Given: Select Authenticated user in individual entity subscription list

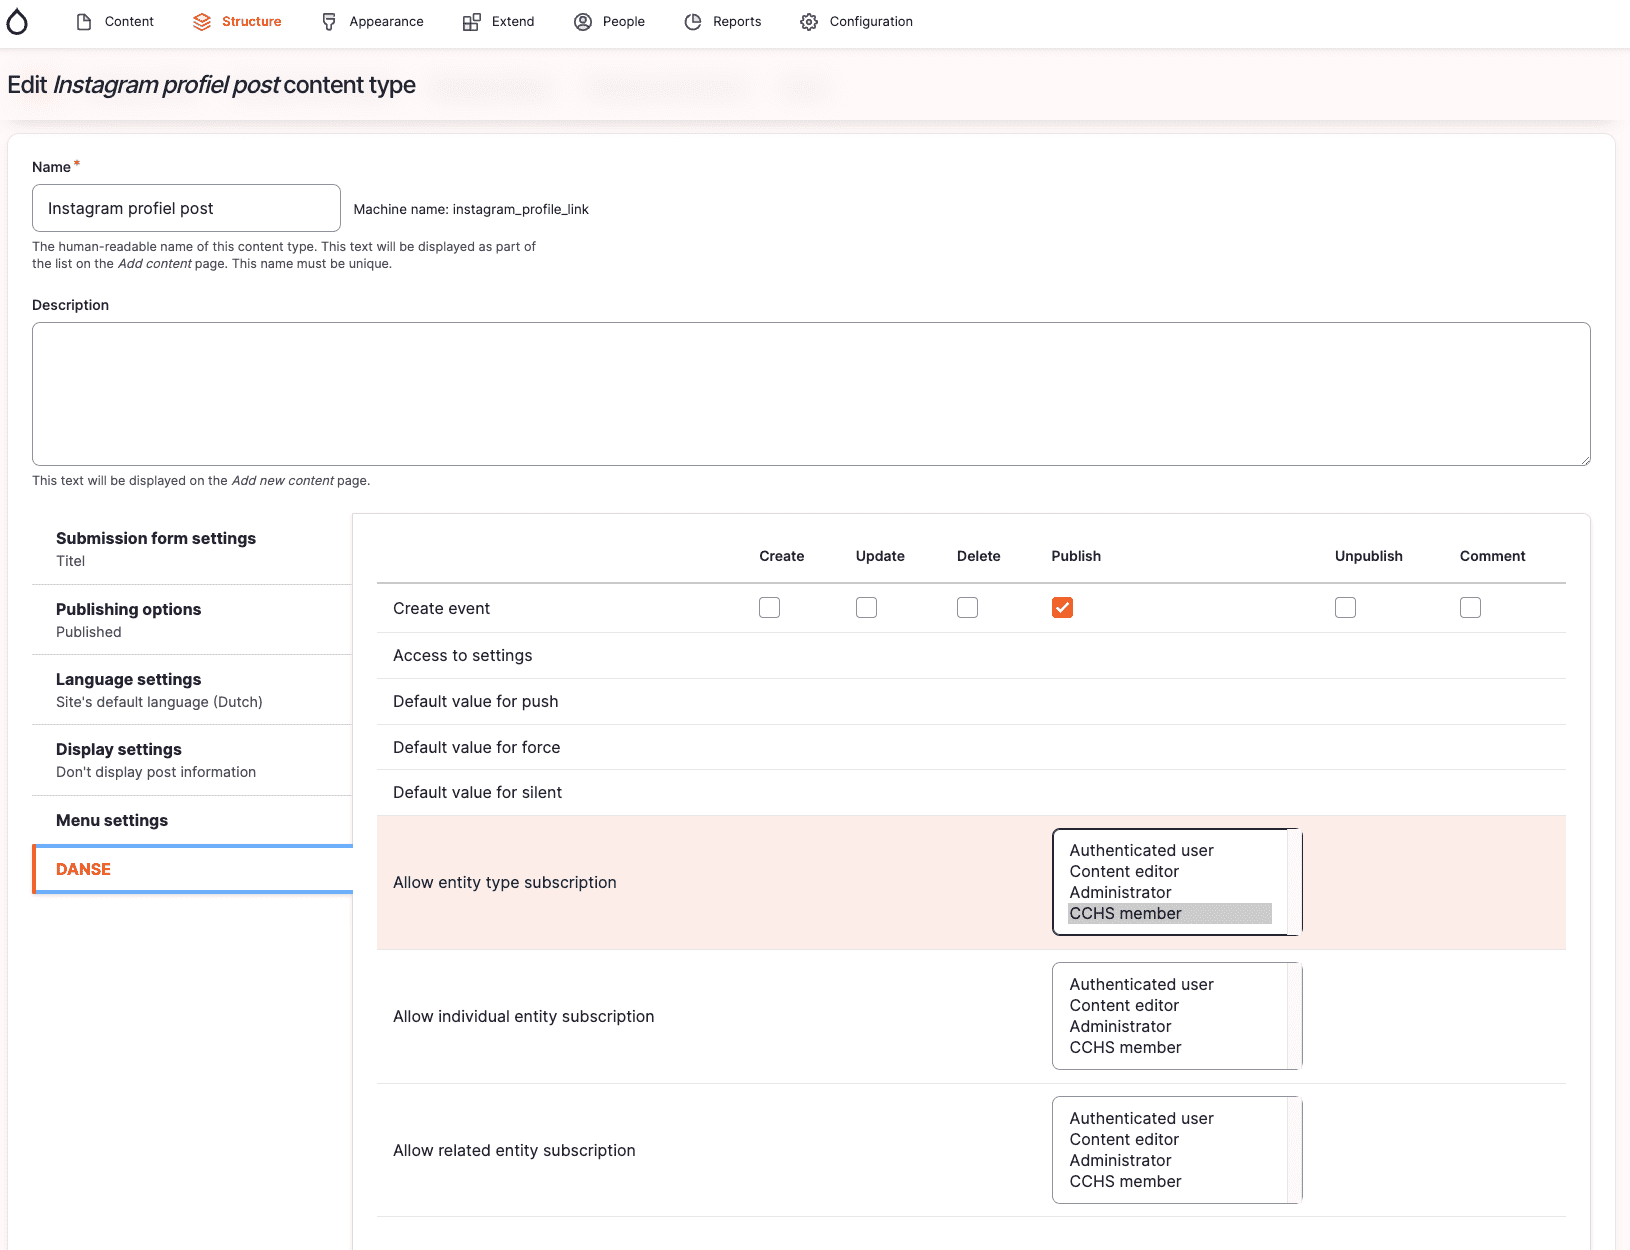Looking at the screenshot, I should pos(1170,984).
